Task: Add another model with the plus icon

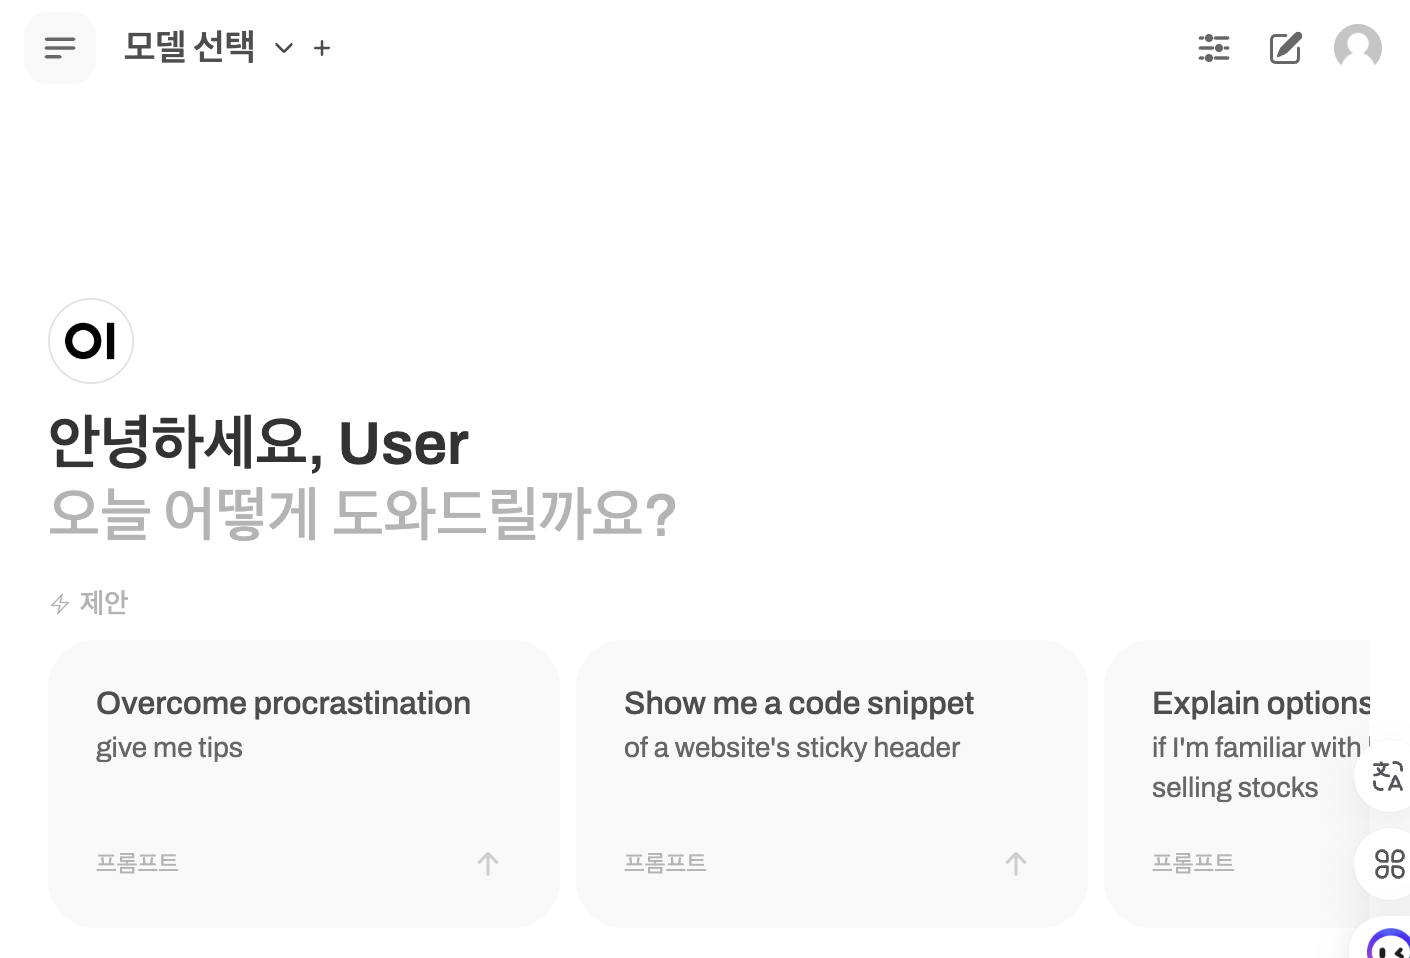Action: pos(322,48)
